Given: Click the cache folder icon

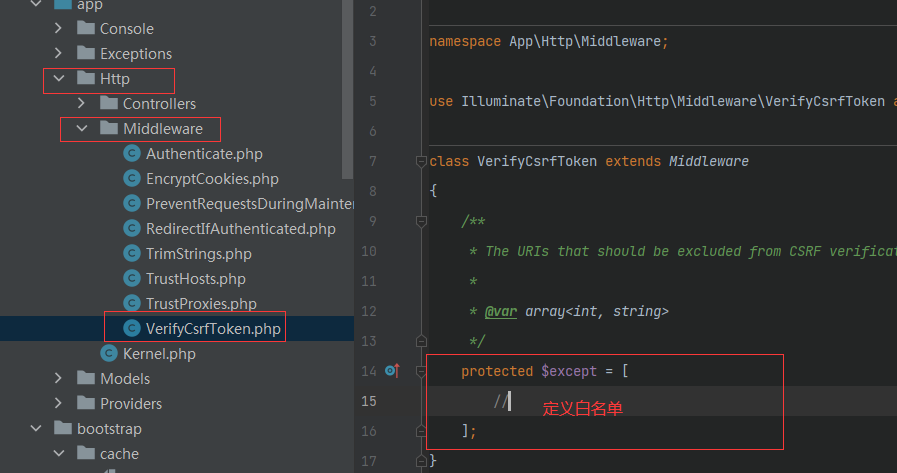Looking at the screenshot, I should tap(86, 453).
